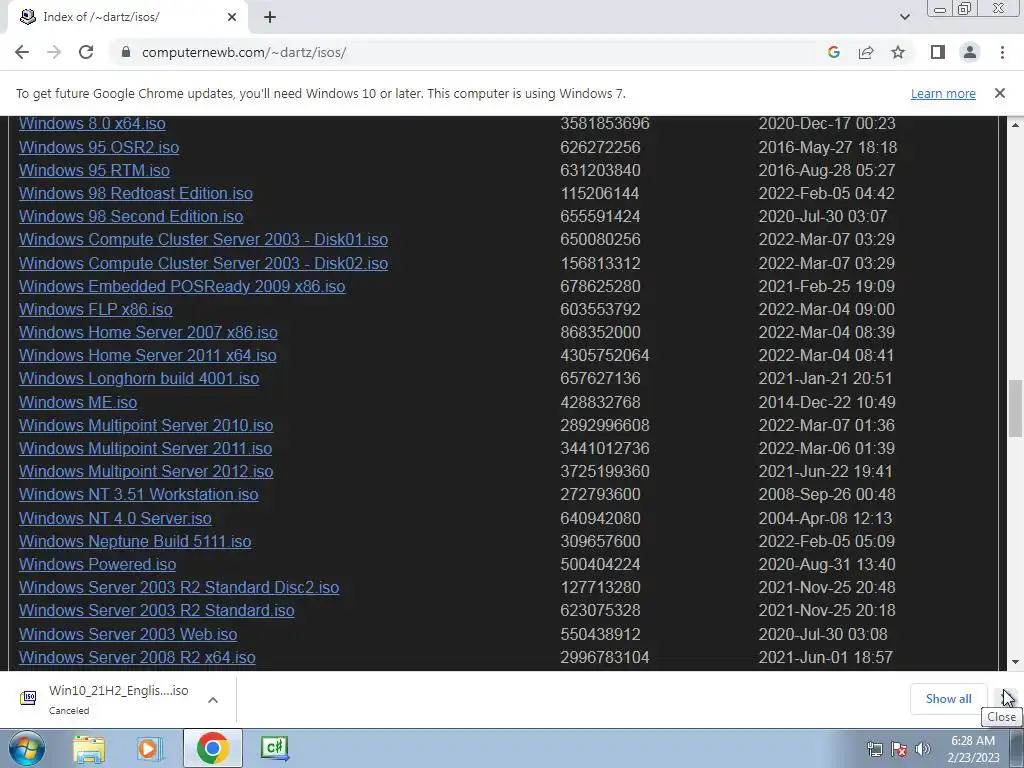
Task: Reload the current page
Action: [86, 52]
